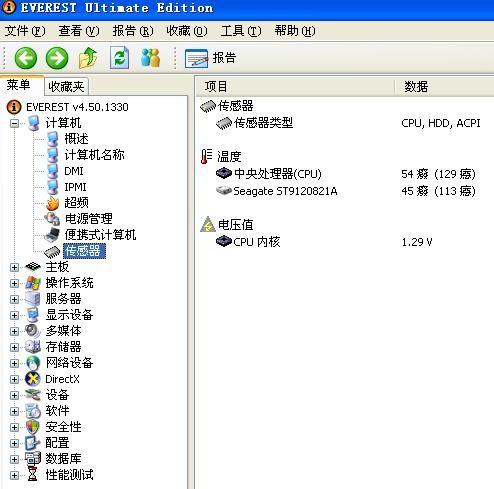This screenshot has width=494, height=489.
Task: Expand the 性能测试 benchmark node
Action: [14, 475]
